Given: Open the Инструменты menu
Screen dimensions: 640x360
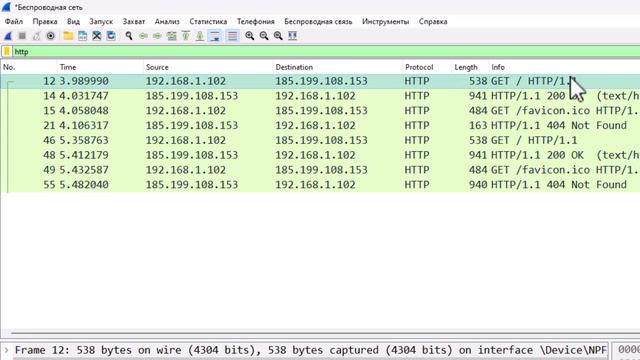Looking at the screenshot, I should 385,22.
